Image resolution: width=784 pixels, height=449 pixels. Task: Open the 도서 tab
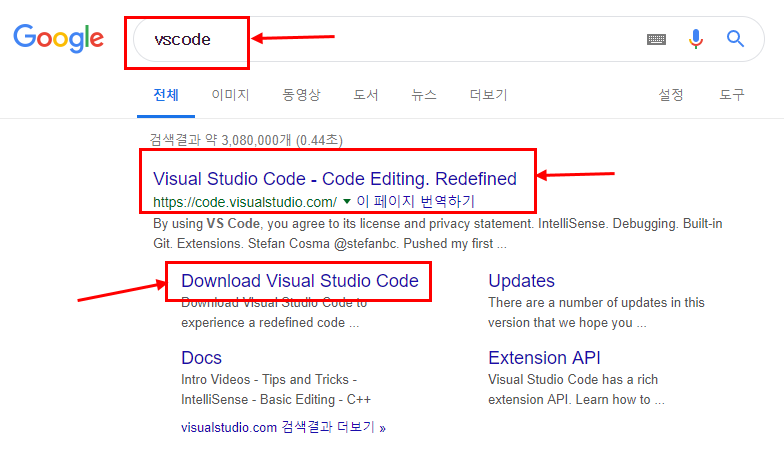click(x=366, y=94)
